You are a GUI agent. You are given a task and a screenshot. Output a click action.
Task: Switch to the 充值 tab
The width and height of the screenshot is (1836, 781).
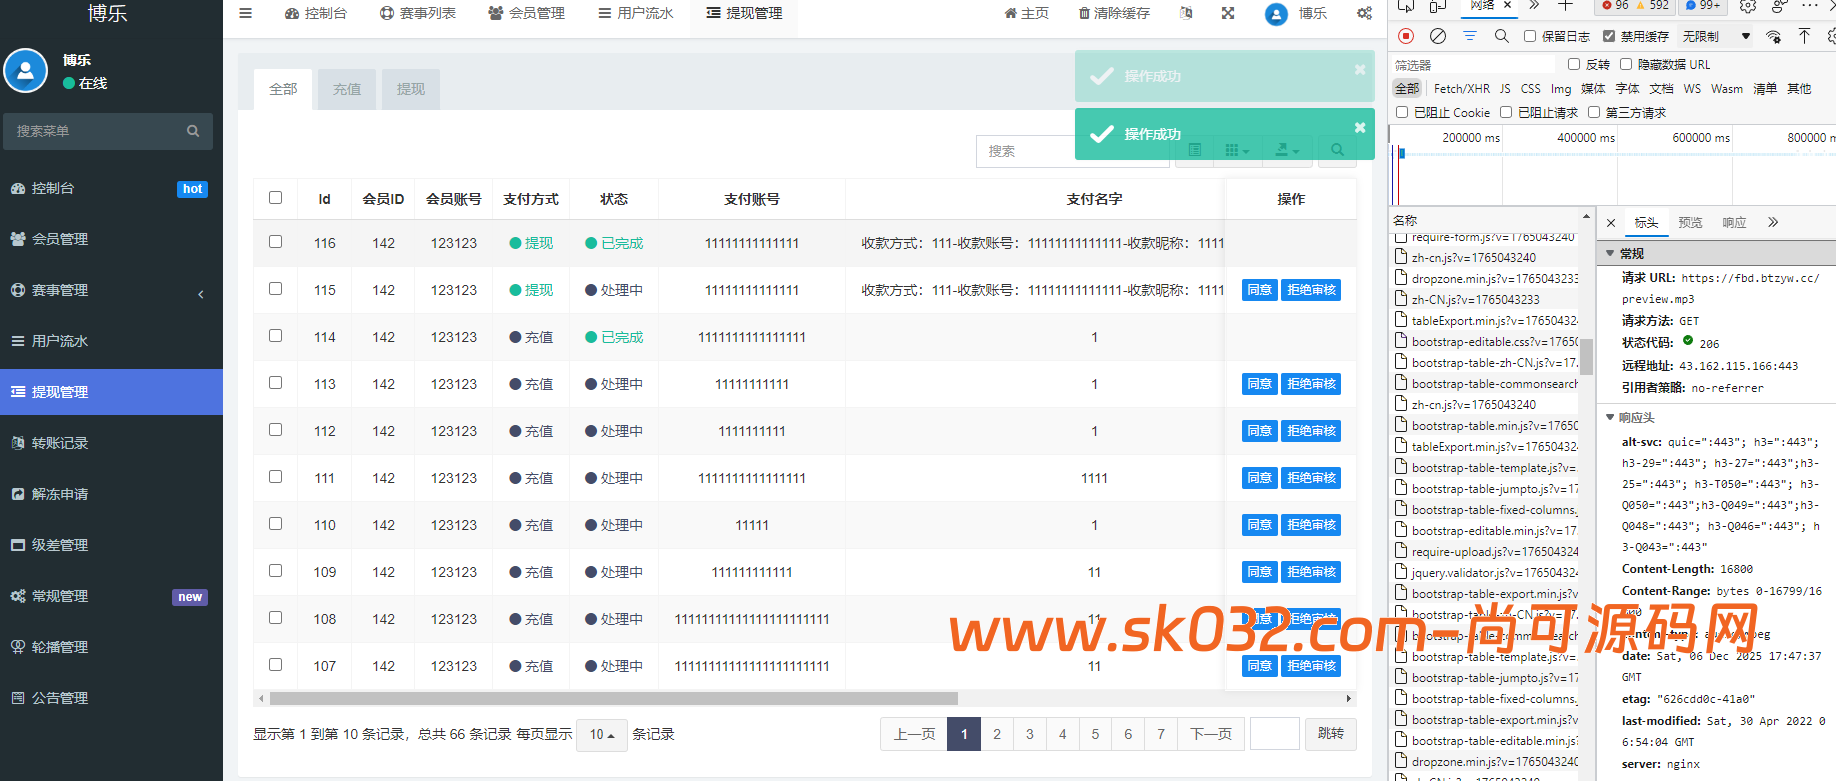tap(347, 89)
